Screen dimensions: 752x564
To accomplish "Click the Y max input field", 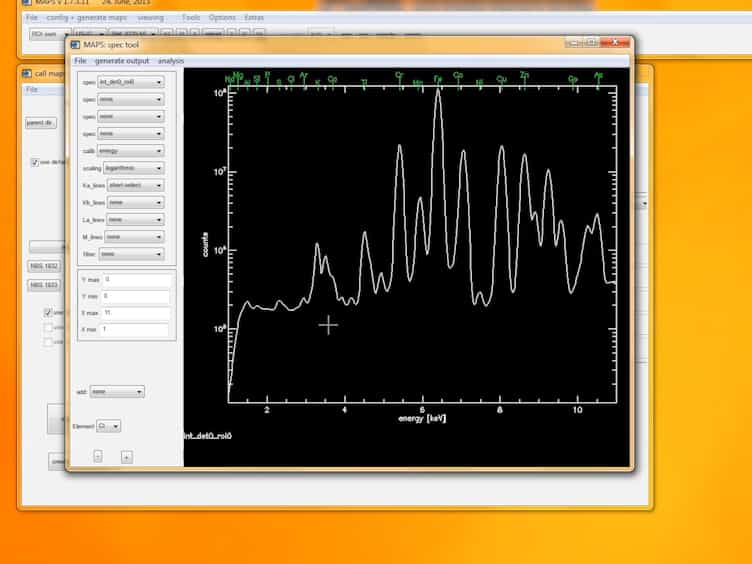I will (x=137, y=280).
